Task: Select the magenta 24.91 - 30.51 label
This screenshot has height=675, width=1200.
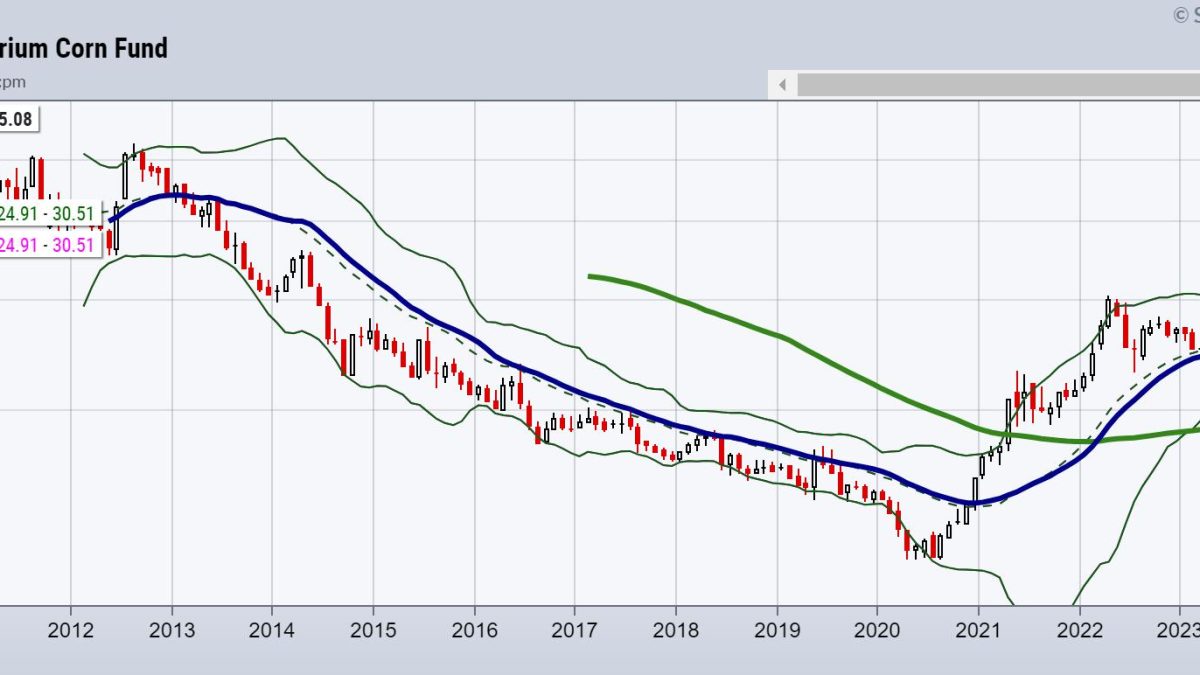Action: click(50, 245)
